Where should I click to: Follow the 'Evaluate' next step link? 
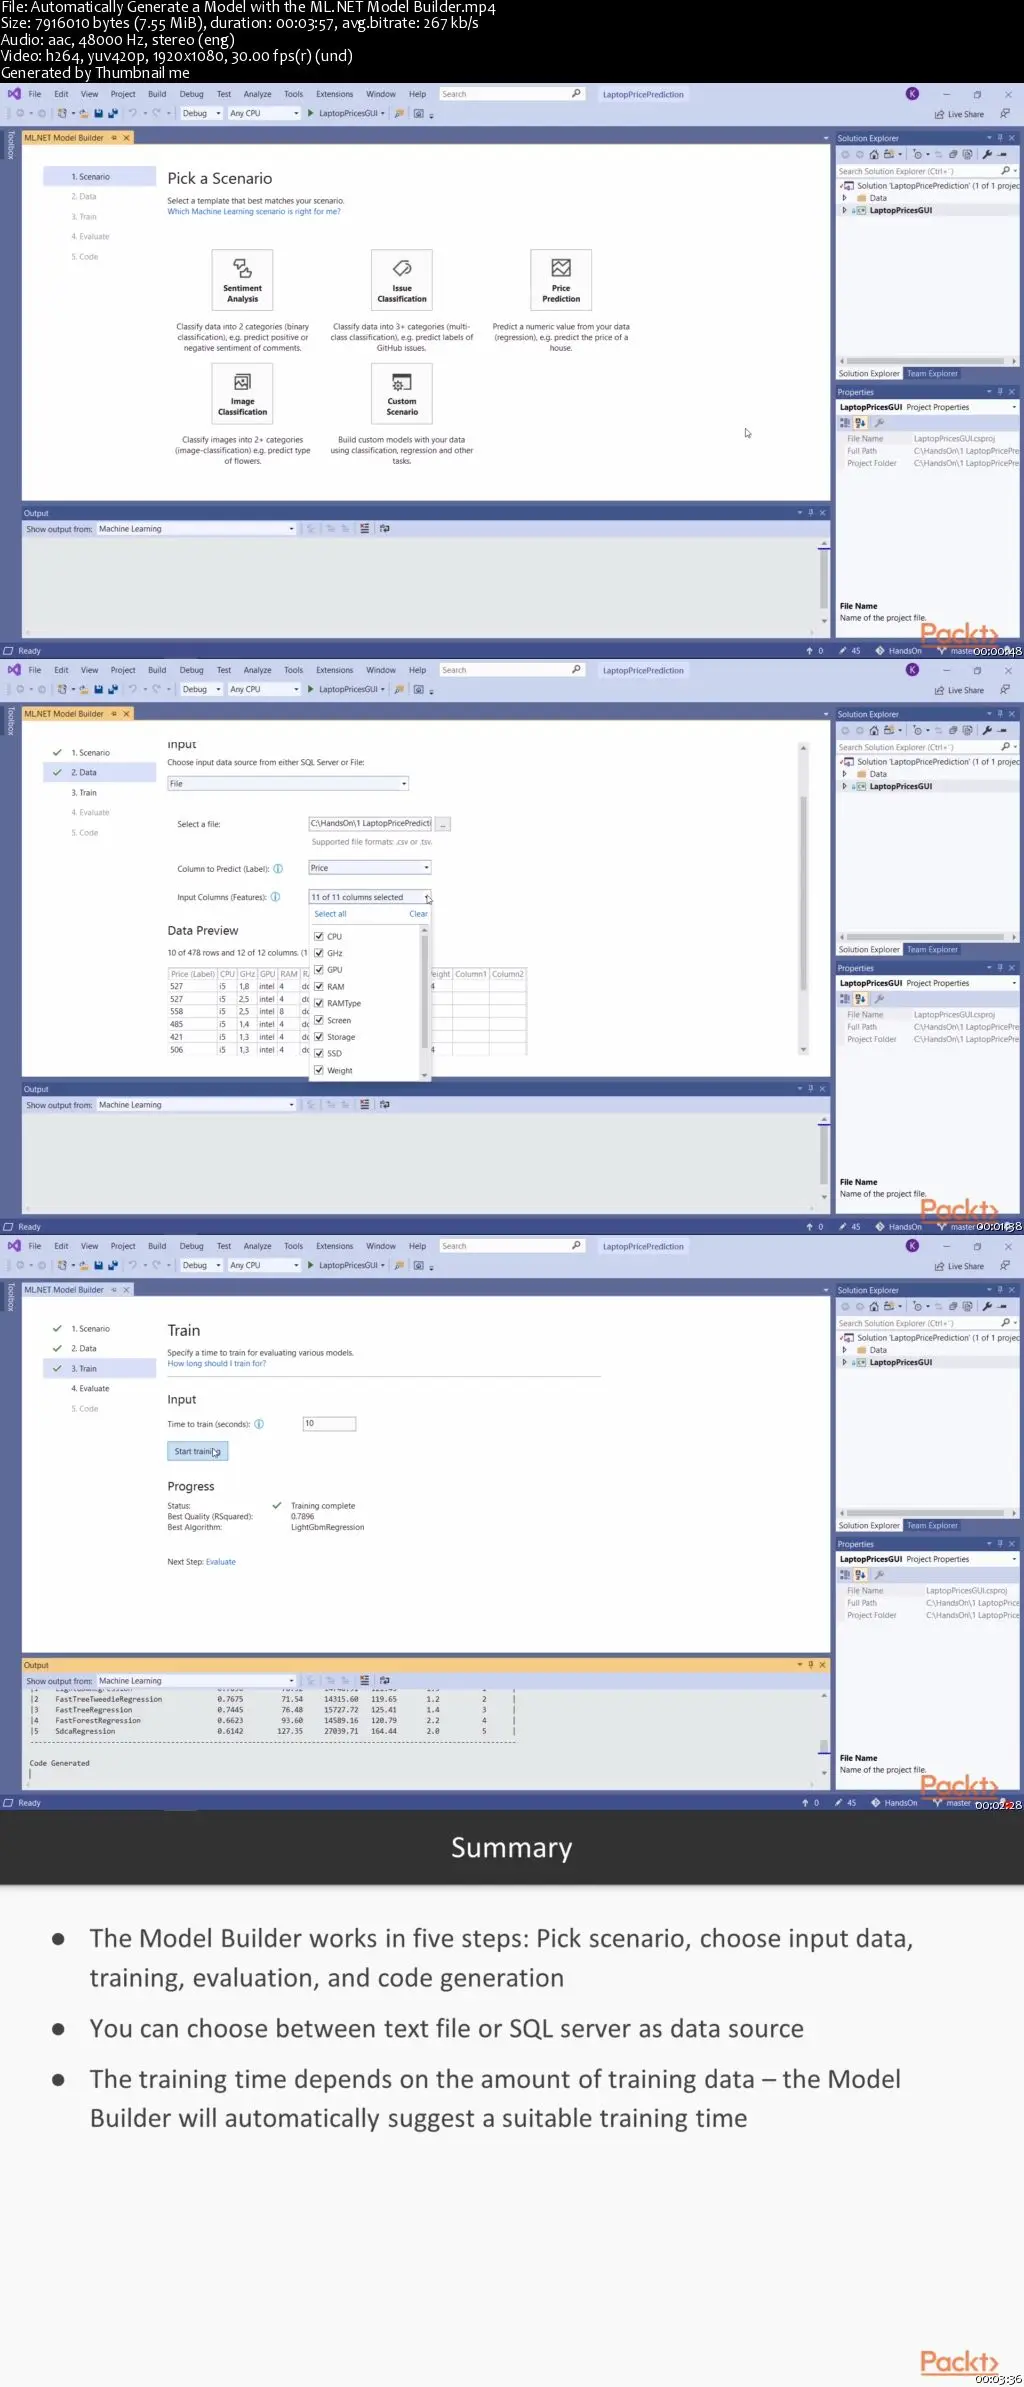point(221,1562)
